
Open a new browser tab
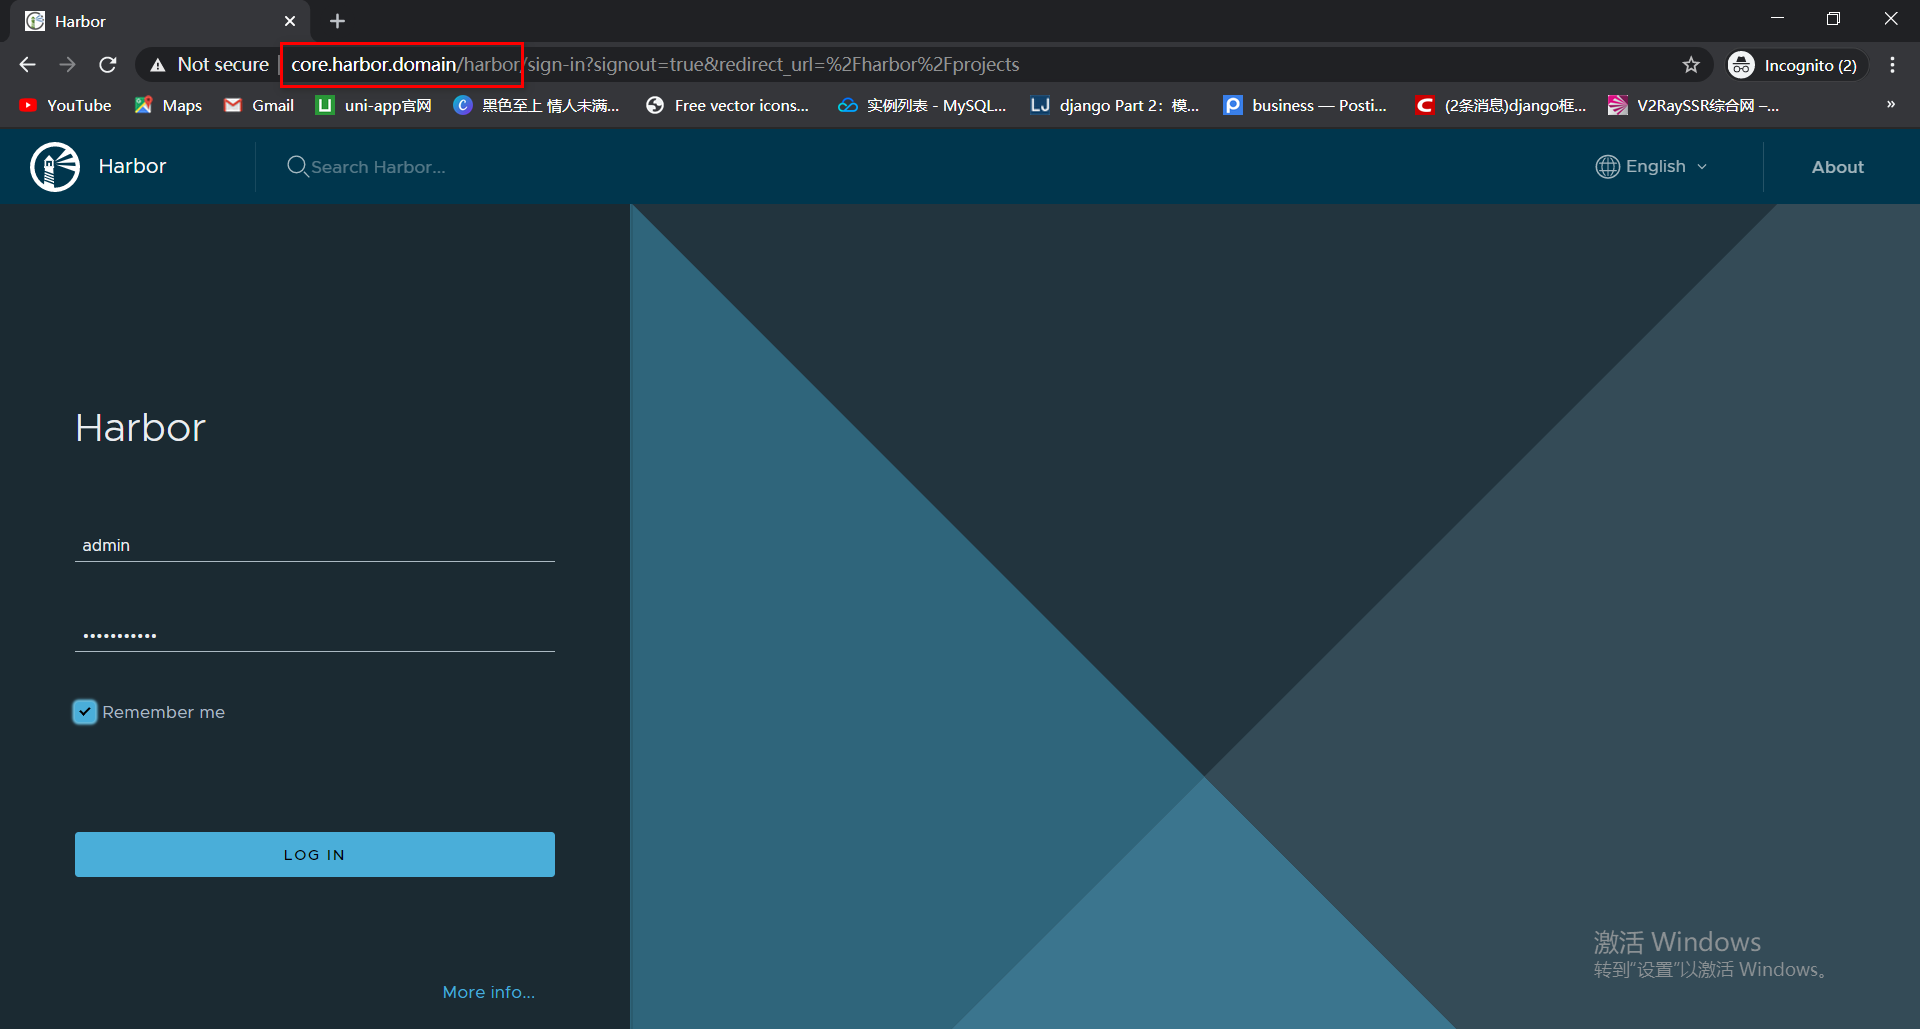(337, 21)
